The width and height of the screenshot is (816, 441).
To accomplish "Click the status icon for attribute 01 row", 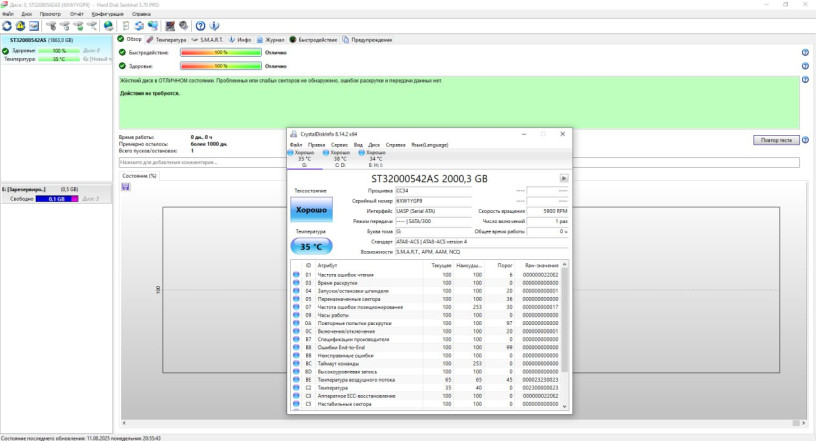I will click(296, 274).
